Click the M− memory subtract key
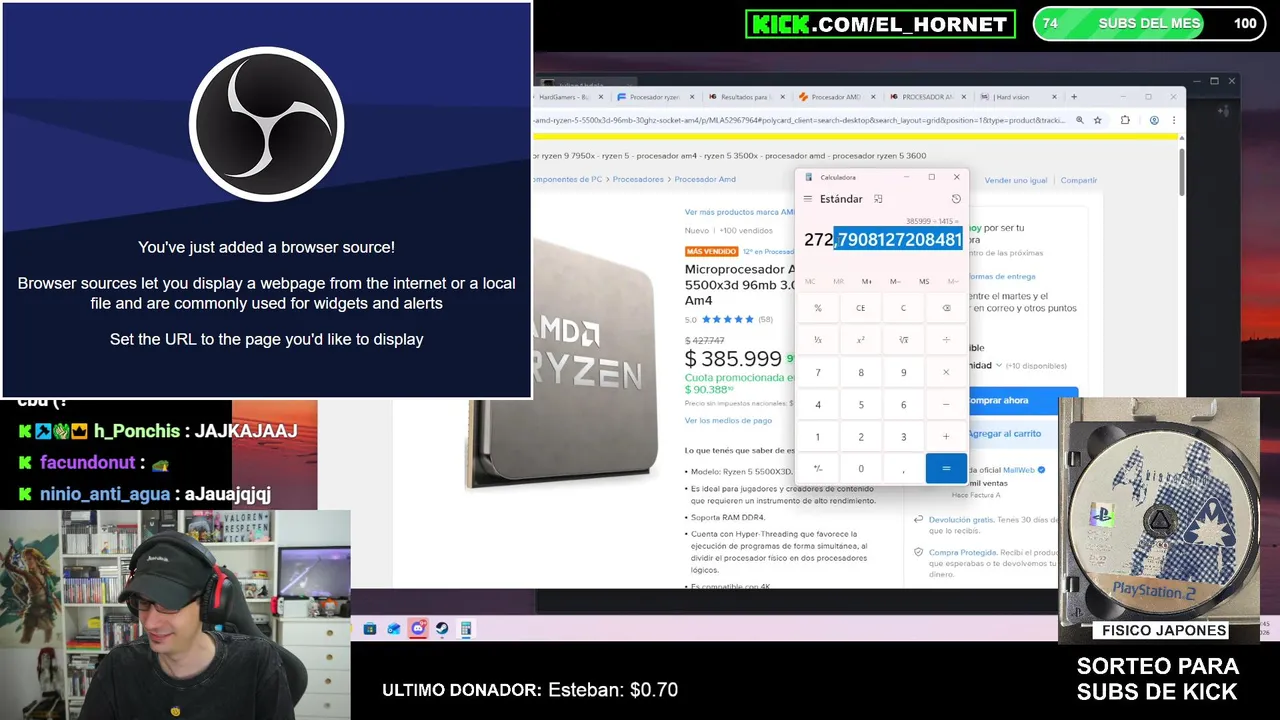Image resolution: width=1280 pixels, height=720 pixels. 895,281
